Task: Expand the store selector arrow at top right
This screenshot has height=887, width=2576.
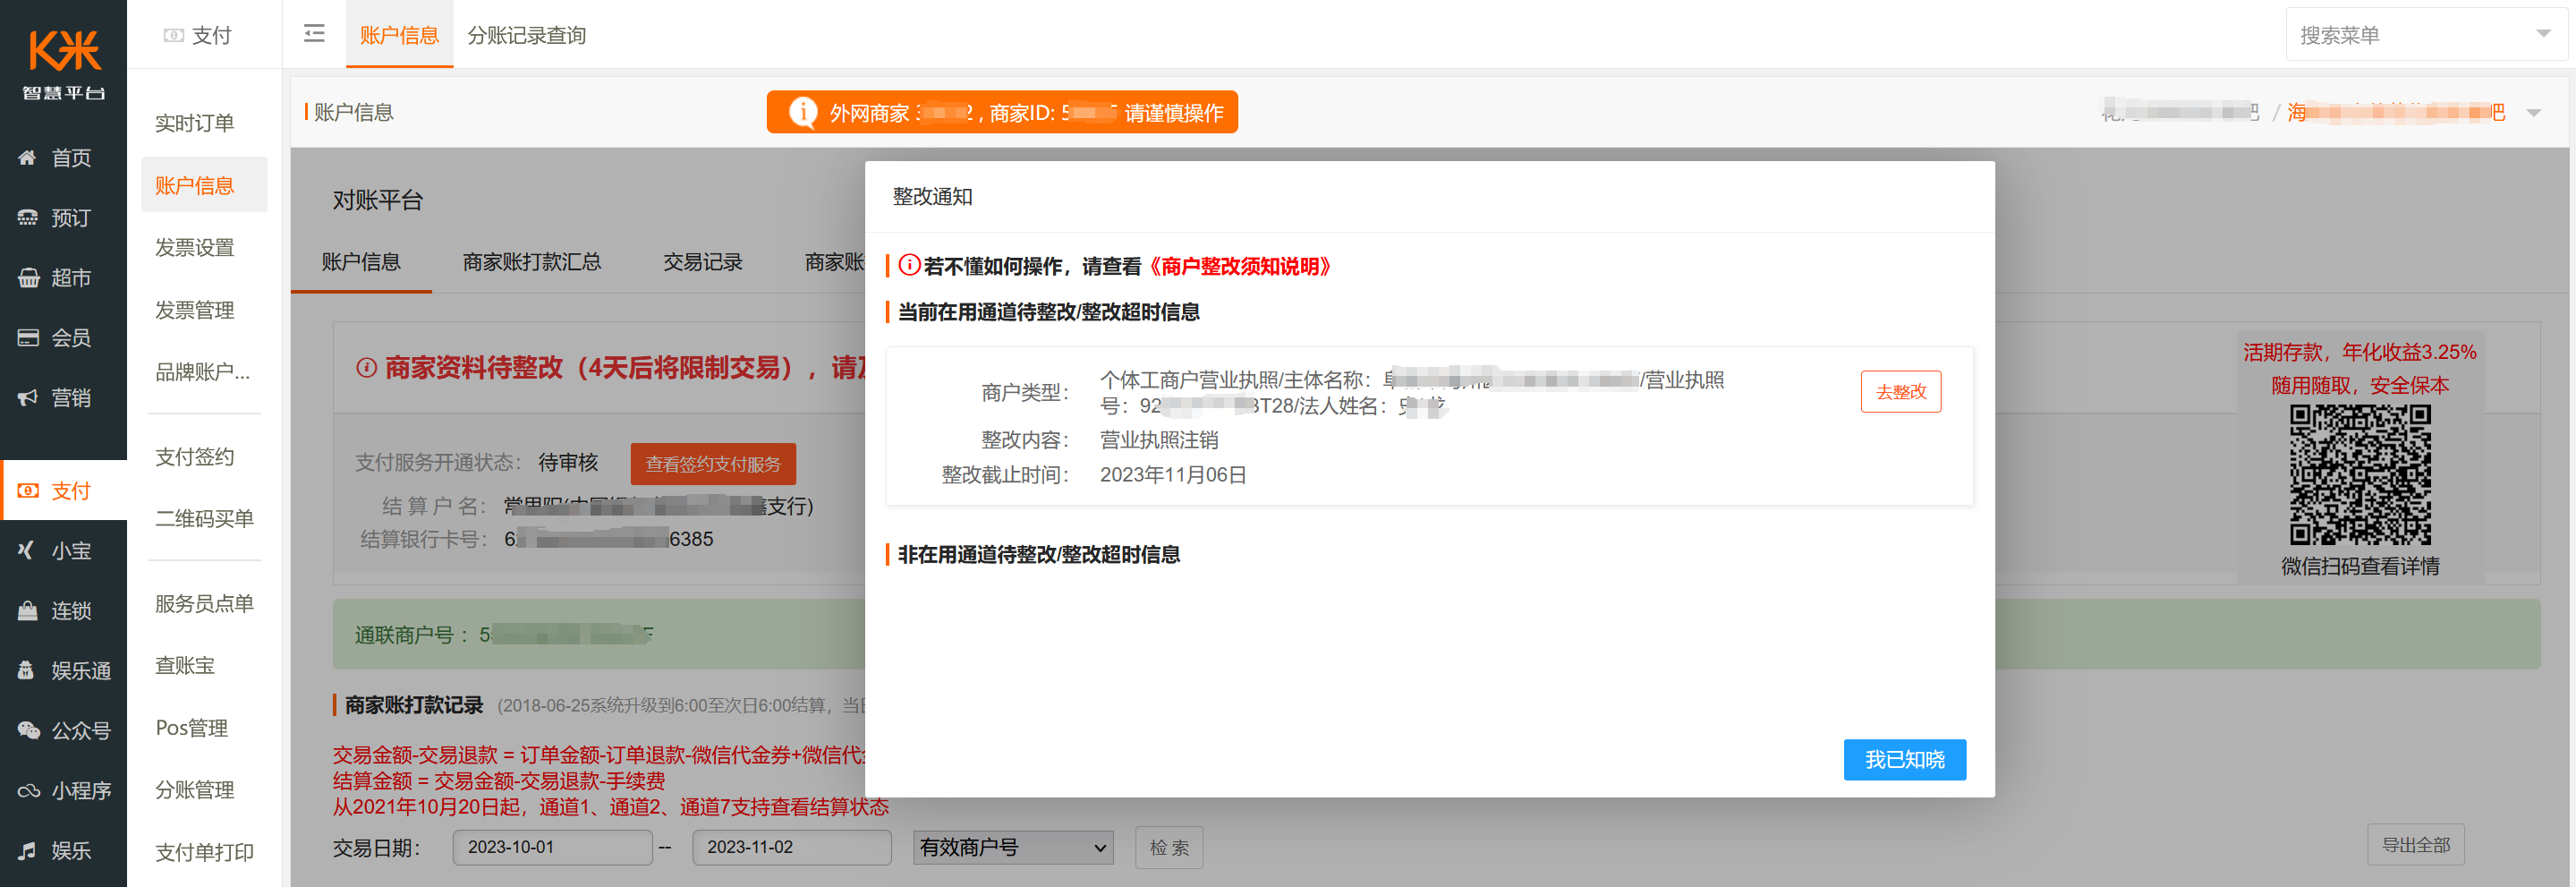Action: point(2534,113)
